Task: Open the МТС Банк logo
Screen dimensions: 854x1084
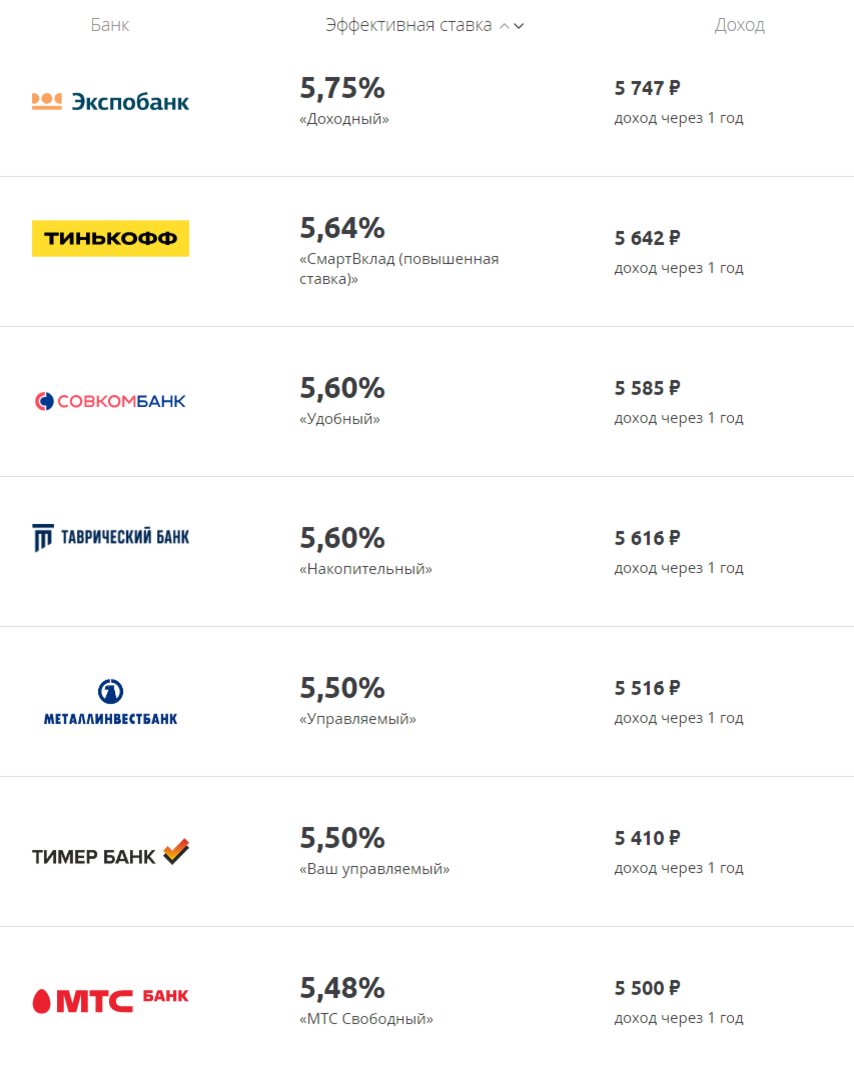Action: tap(111, 1000)
